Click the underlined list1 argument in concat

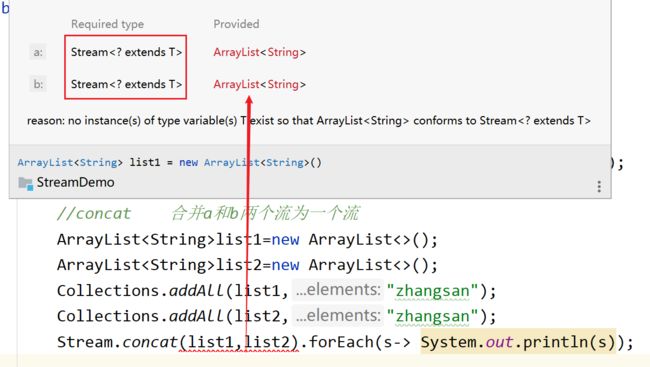210,342
